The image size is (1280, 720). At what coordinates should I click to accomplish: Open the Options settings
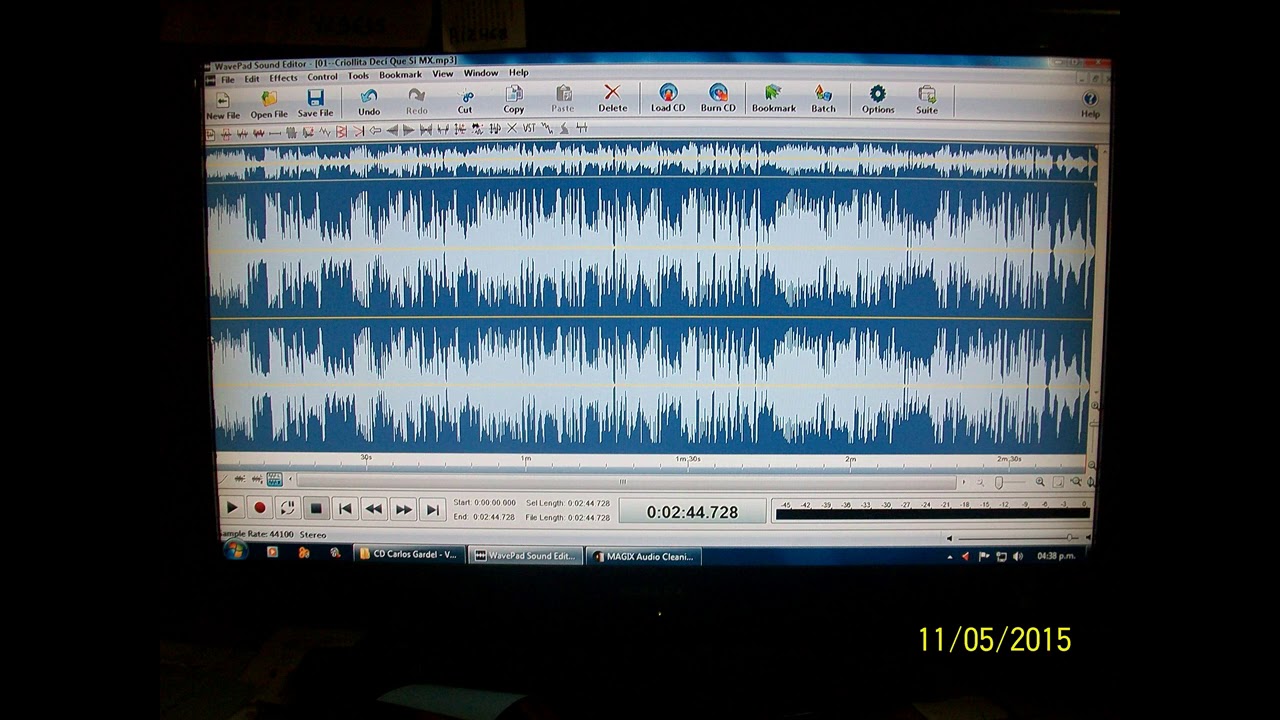[877, 99]
